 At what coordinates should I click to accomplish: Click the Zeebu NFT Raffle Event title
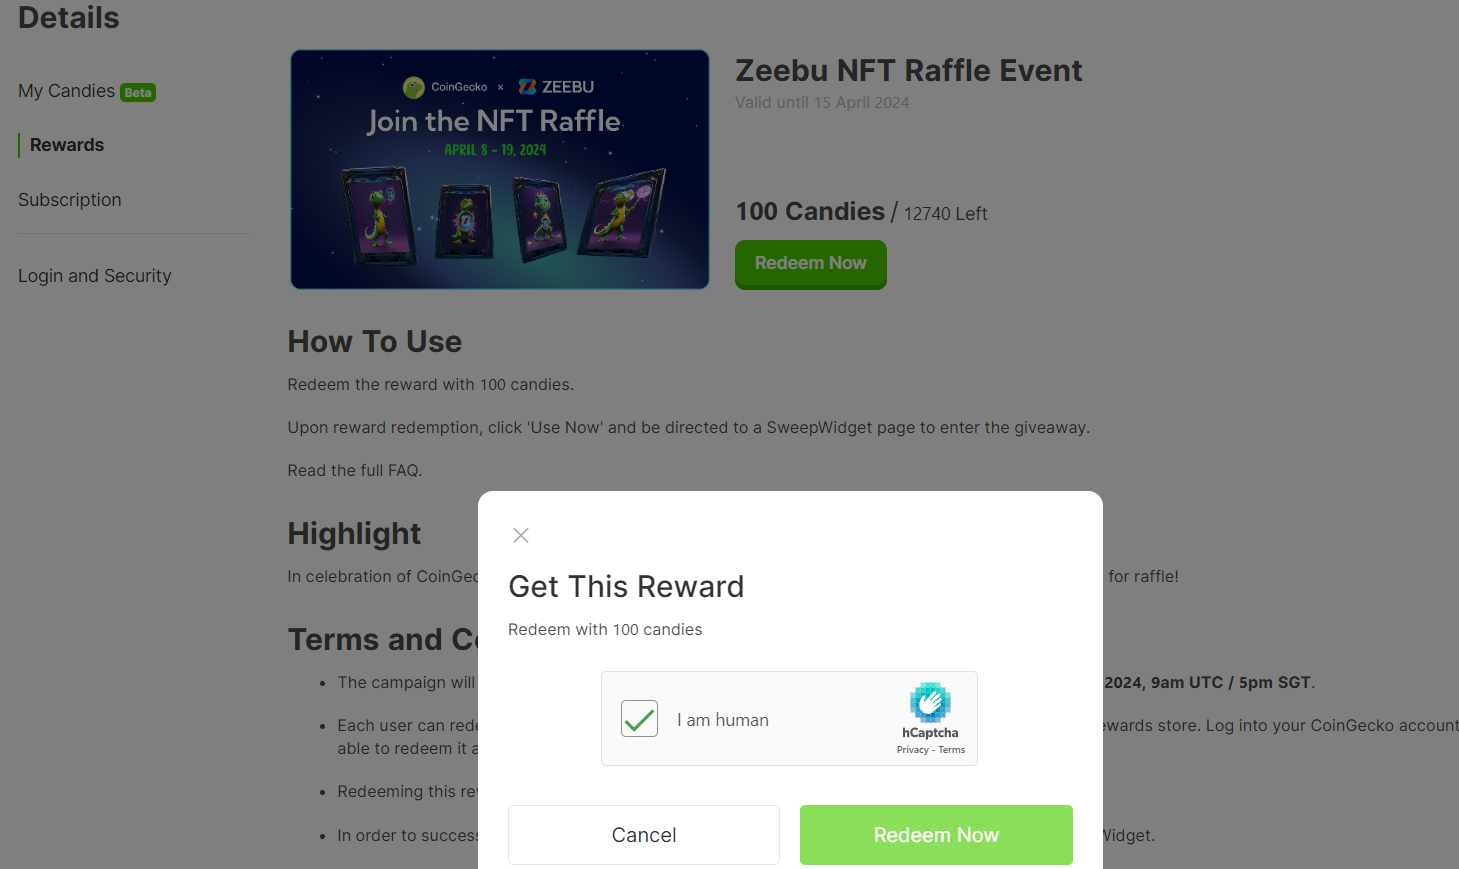[x=909, y=71]
